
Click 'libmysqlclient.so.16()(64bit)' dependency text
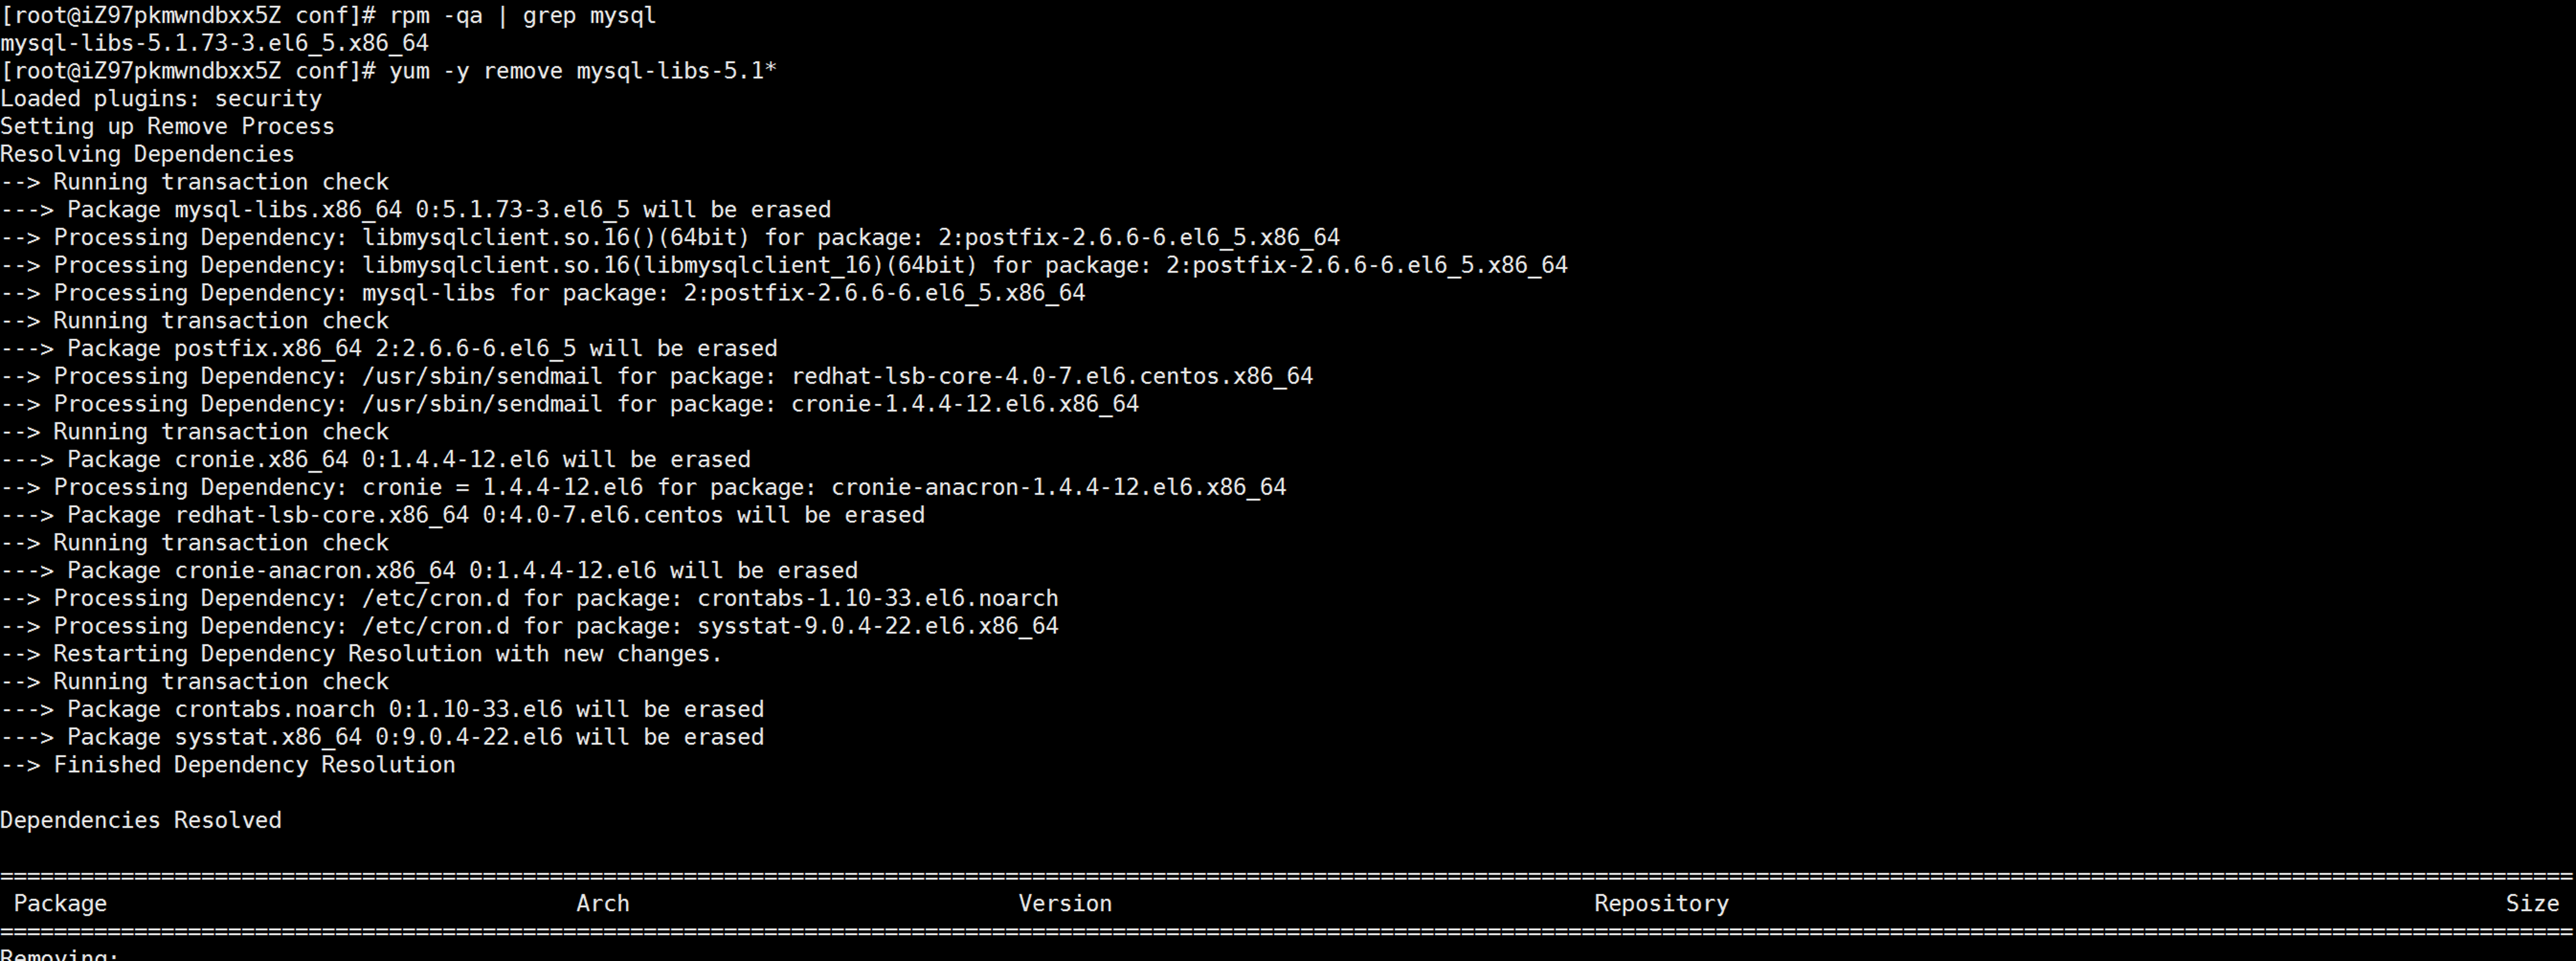point(555,238)
